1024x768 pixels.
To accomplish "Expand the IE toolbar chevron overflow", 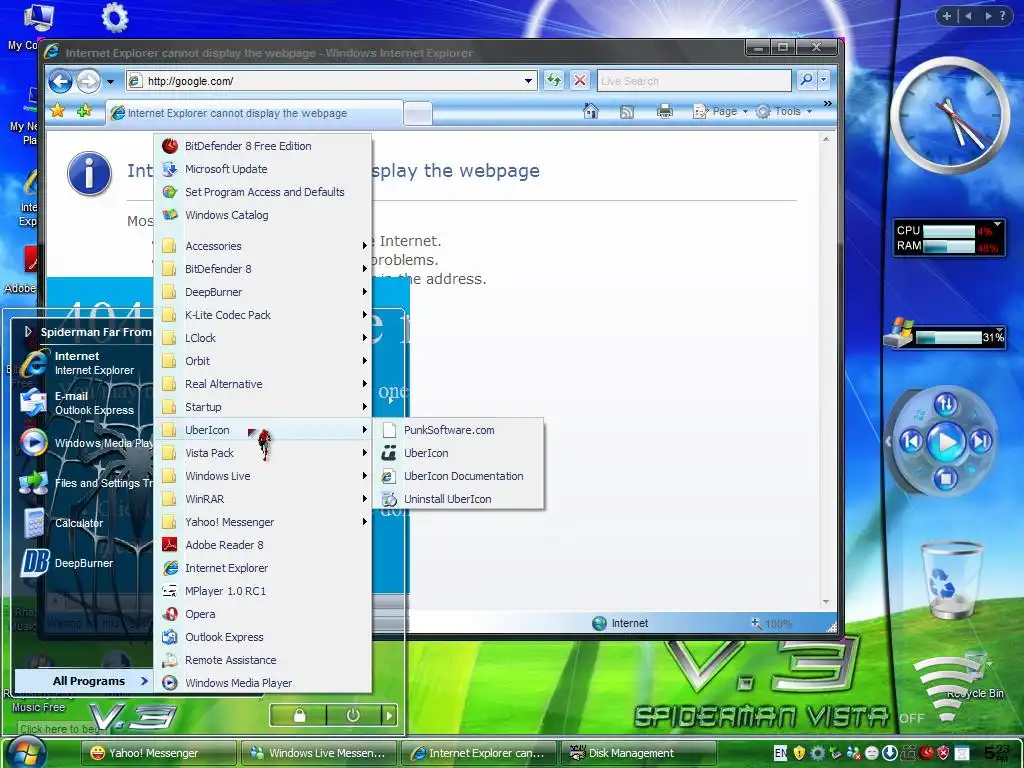I will coord(827,104).
